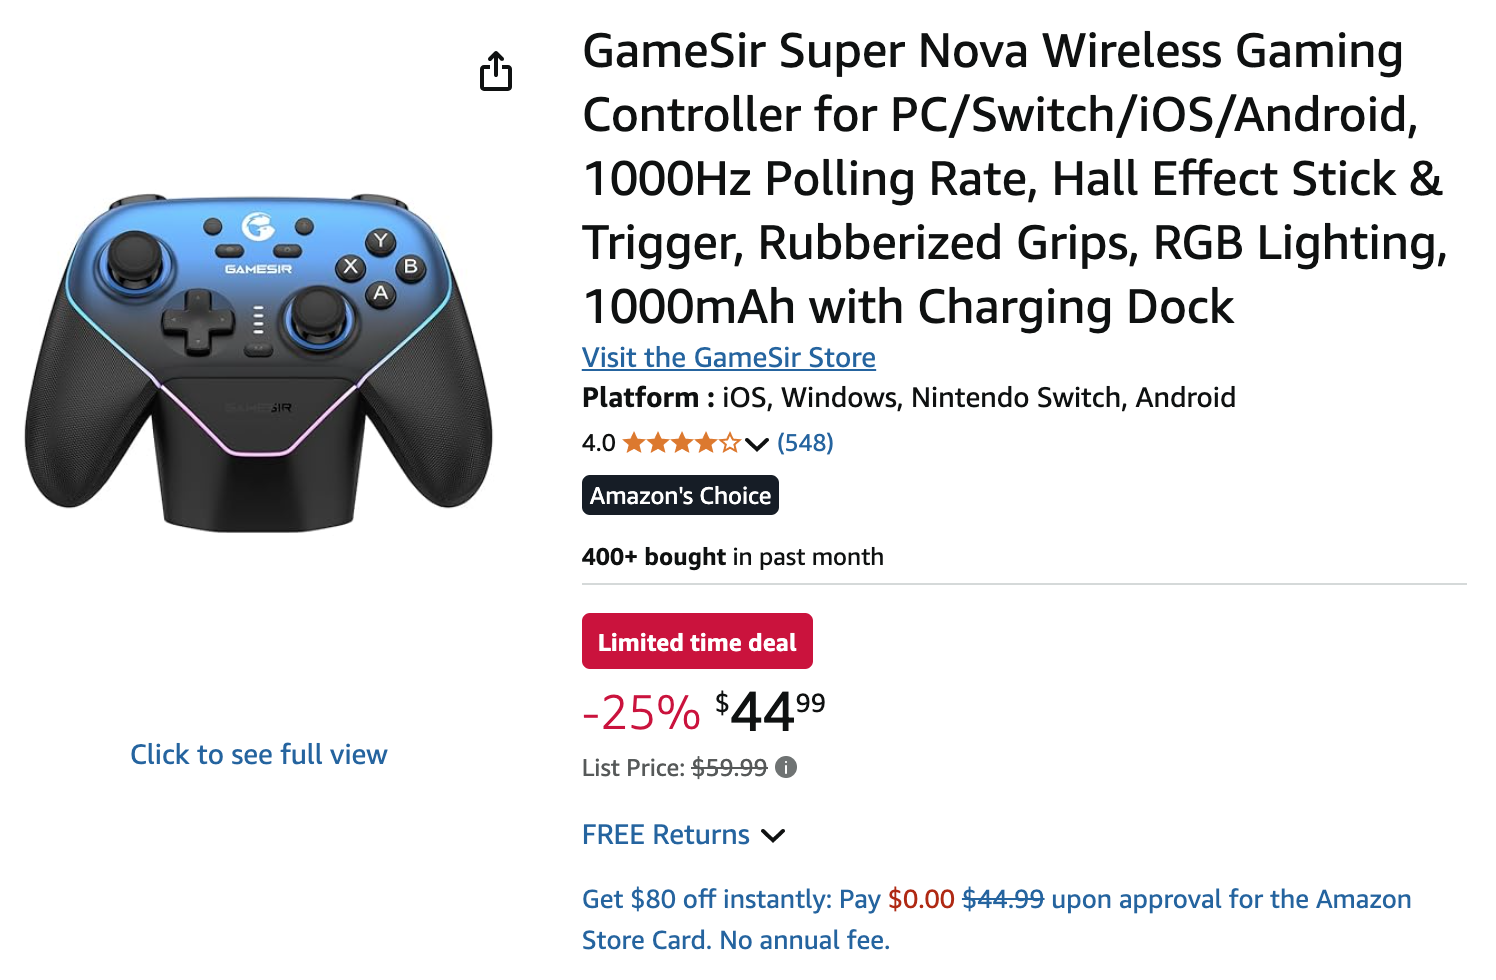Click the -25% discount label
Screen dimensions: 1496x980
pyautogui.click(x=641, y=713)
